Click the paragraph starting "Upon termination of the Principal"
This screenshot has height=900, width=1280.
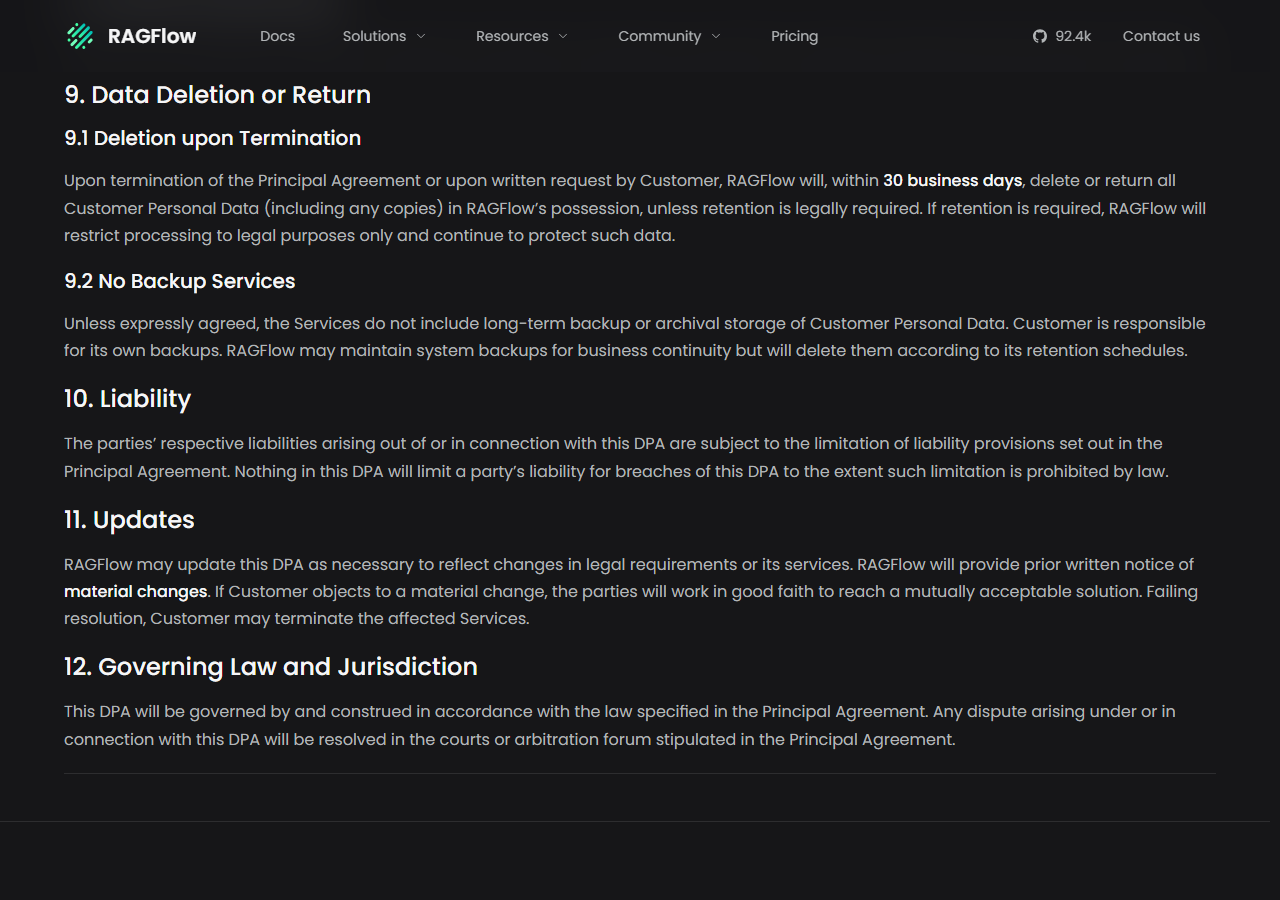[x=635, y=208]
